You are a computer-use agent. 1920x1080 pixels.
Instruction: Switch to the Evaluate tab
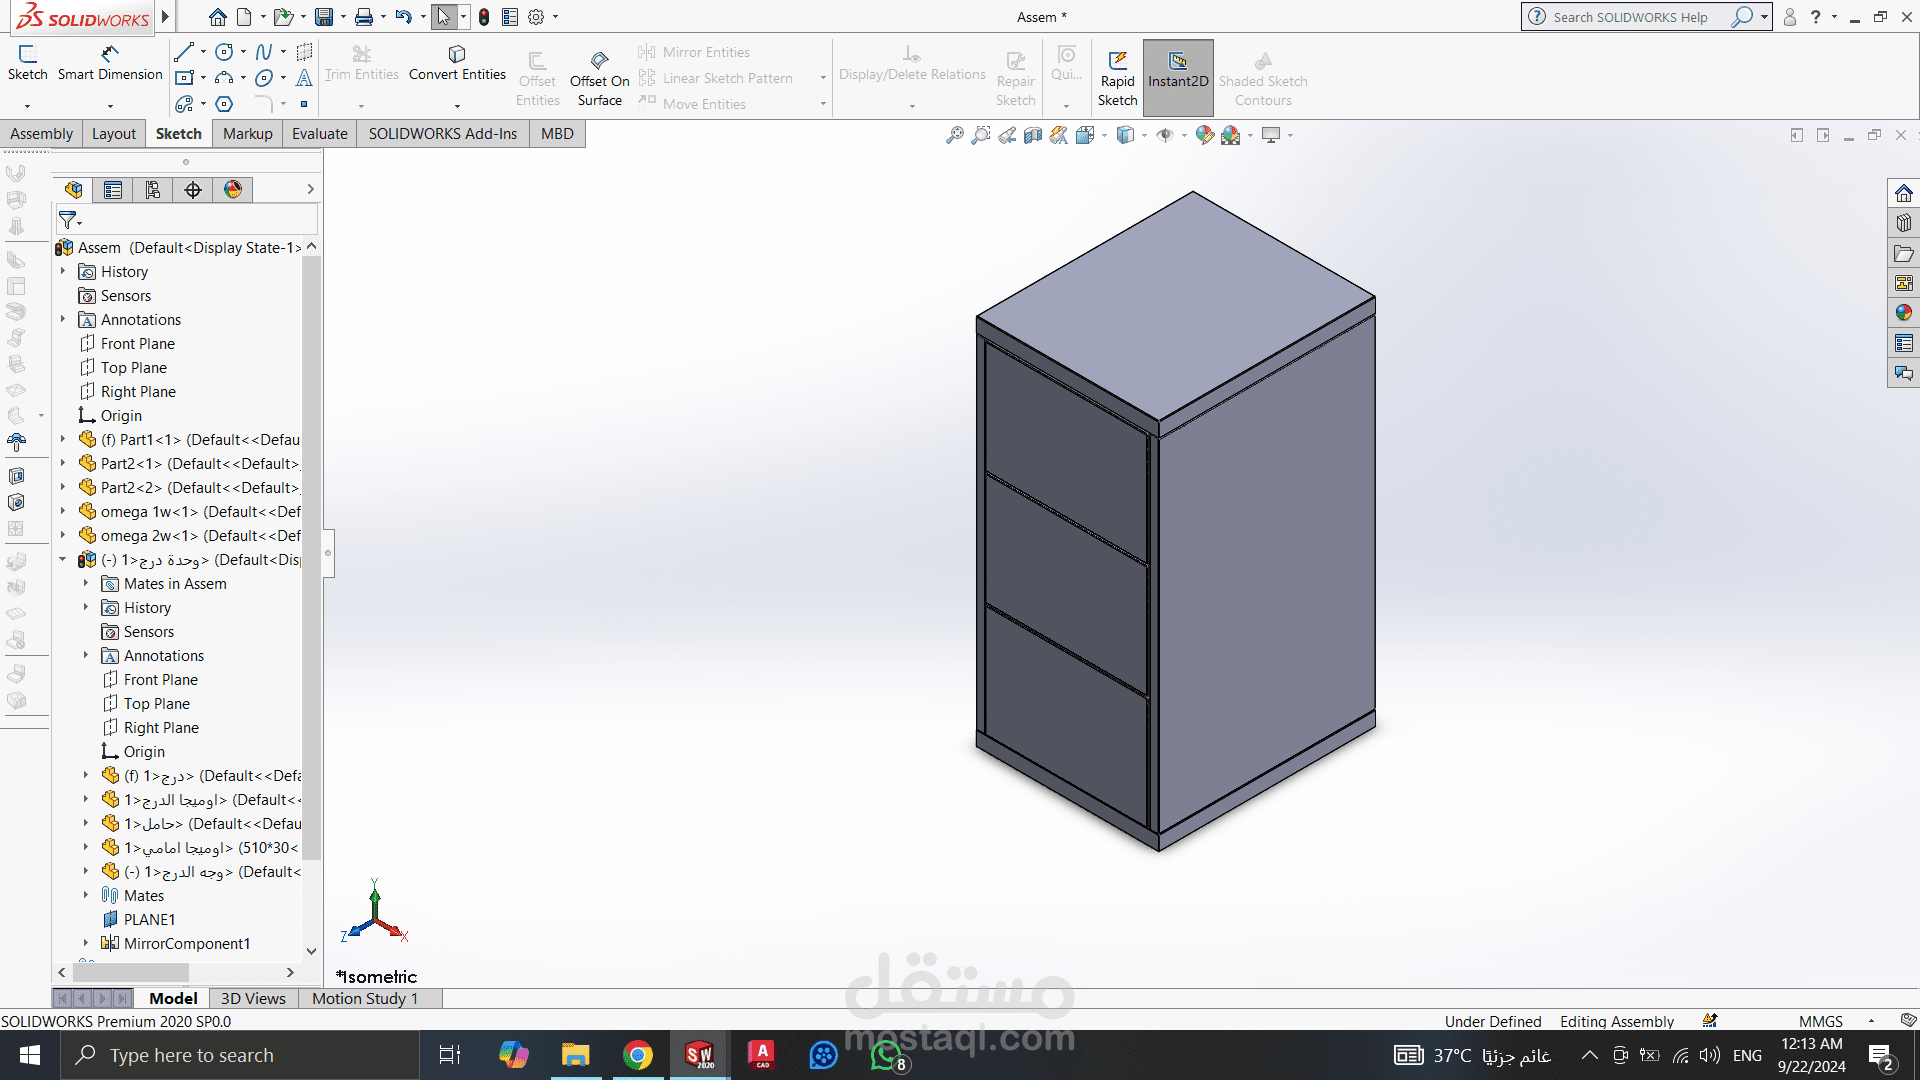click(x=320, y=134)
